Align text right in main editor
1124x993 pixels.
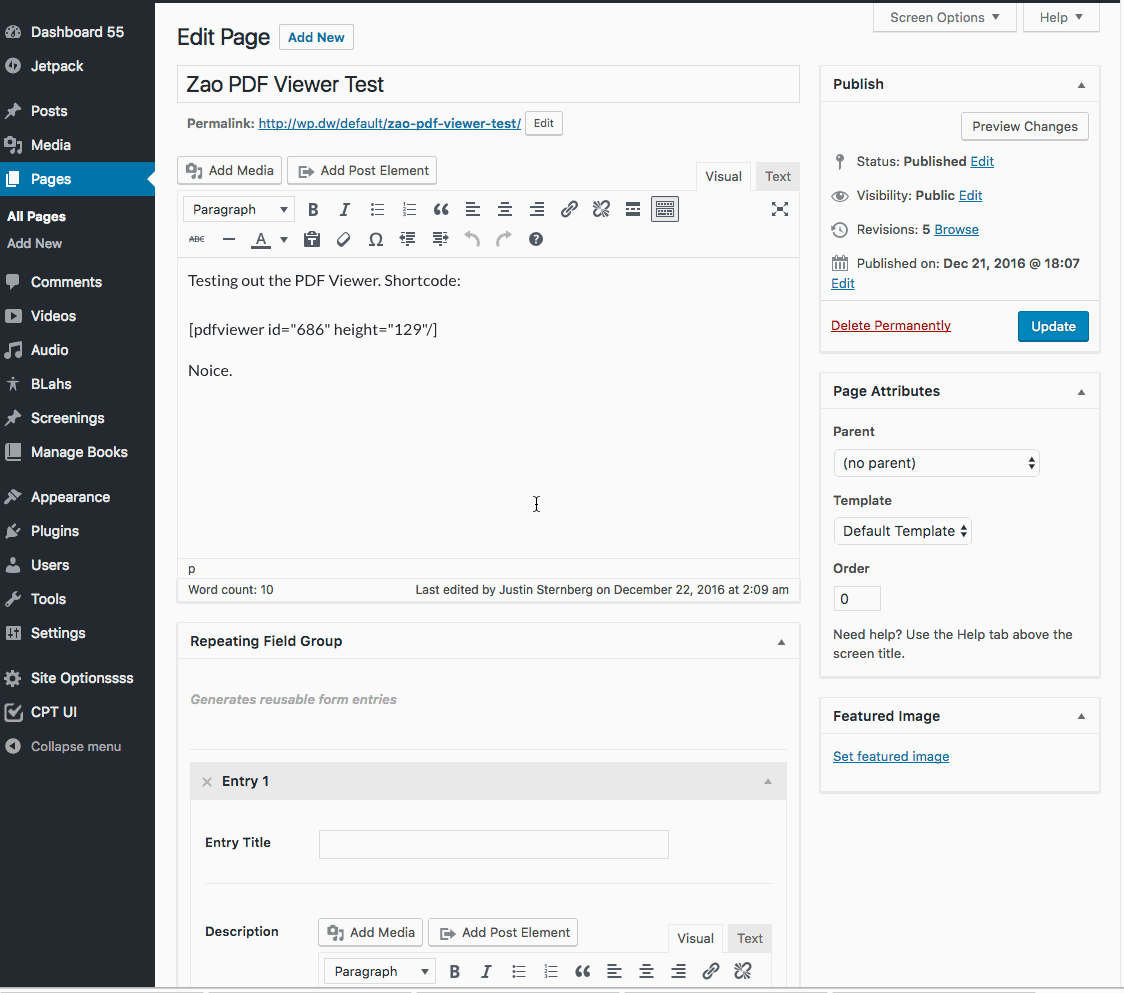[537, 209]
